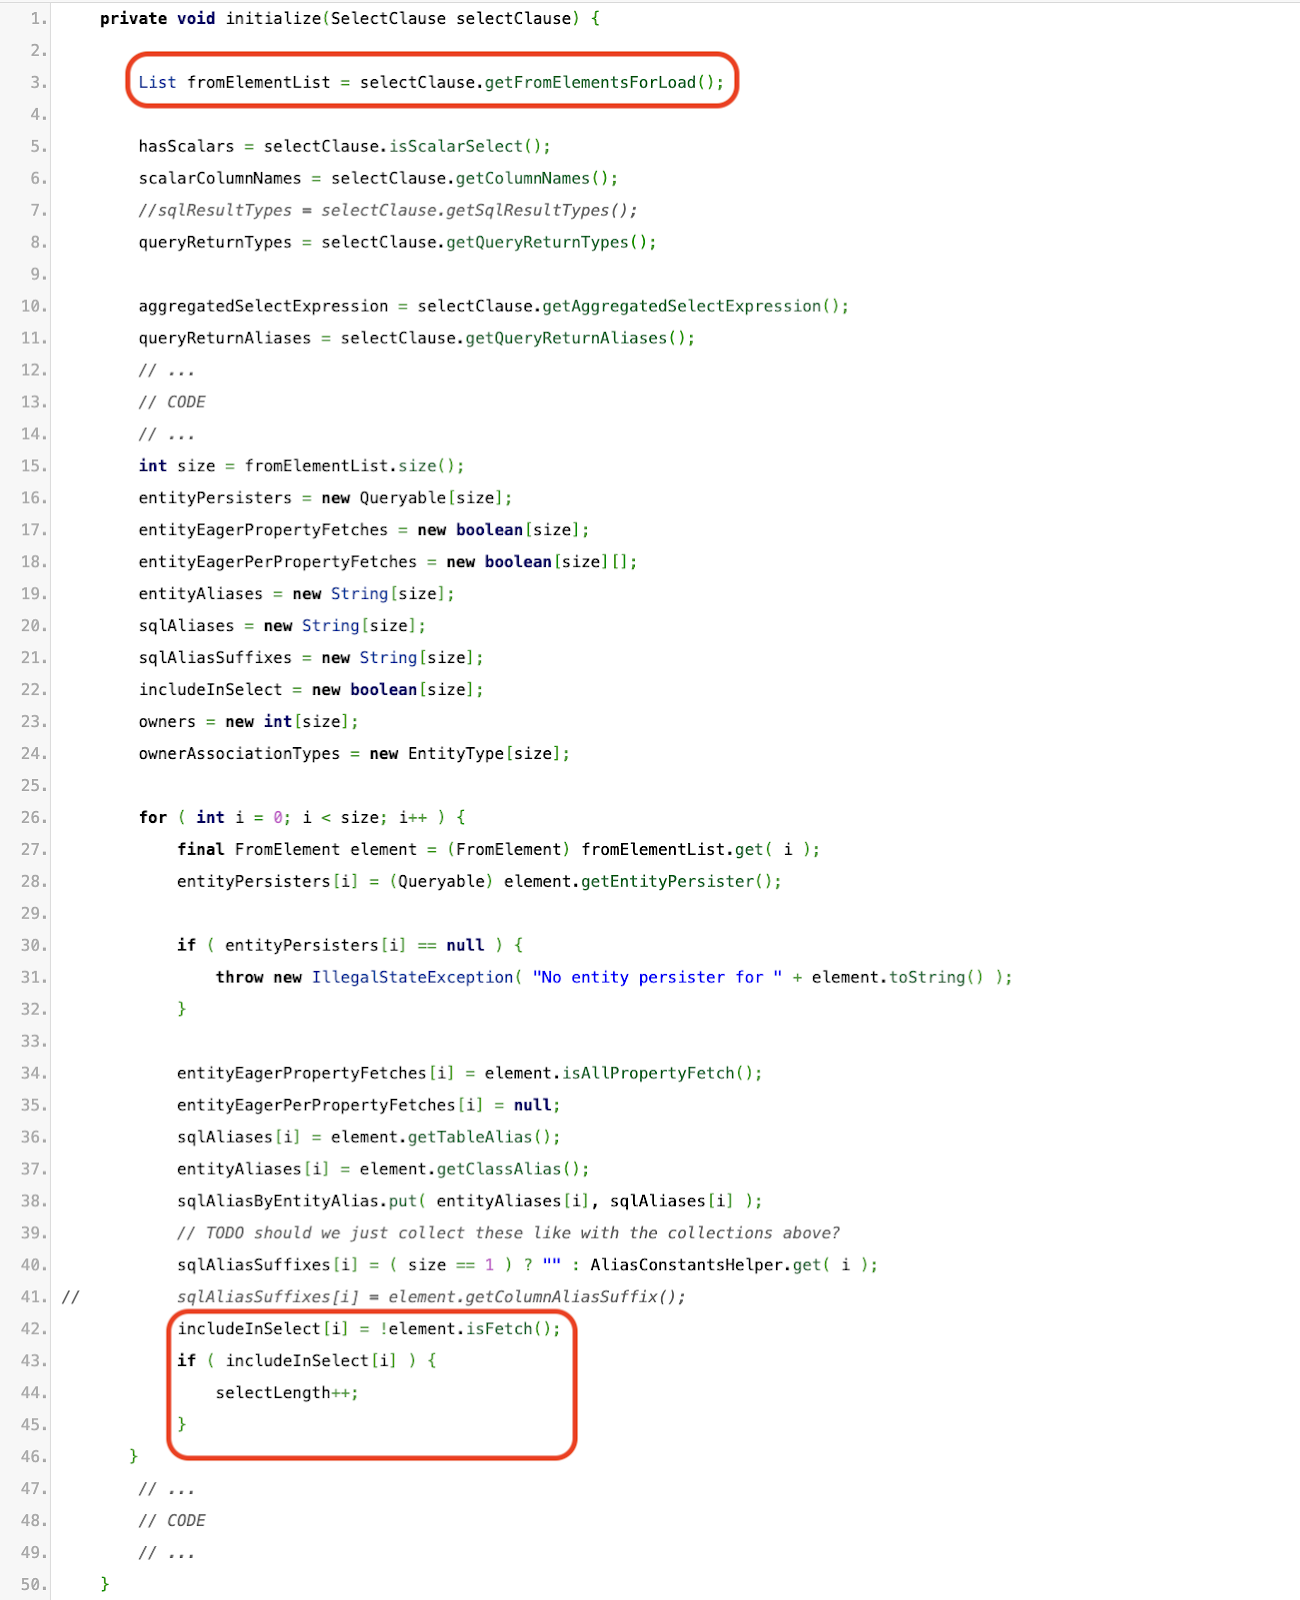This screenshot has width=1300, height=1600.
Task: Click 'getTableAlias' on line 36
Action: tap(470, 1138)
